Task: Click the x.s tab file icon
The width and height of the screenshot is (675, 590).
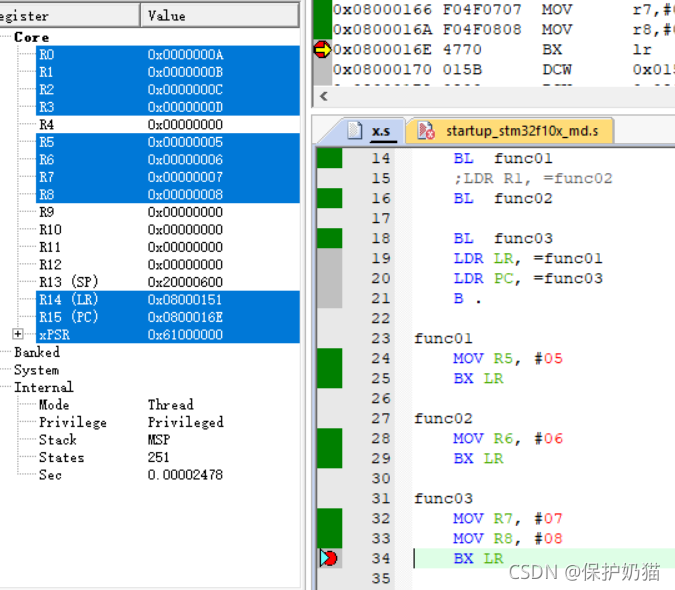Action: [355, 131]
